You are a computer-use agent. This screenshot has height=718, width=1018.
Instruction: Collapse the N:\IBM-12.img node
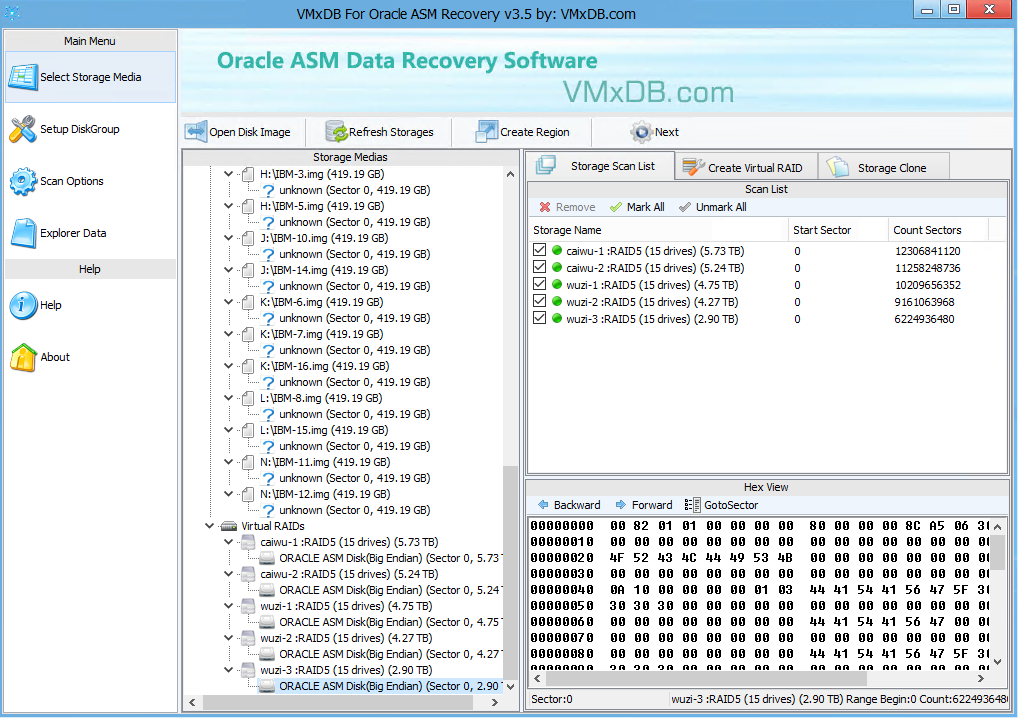tap(229, 494)
